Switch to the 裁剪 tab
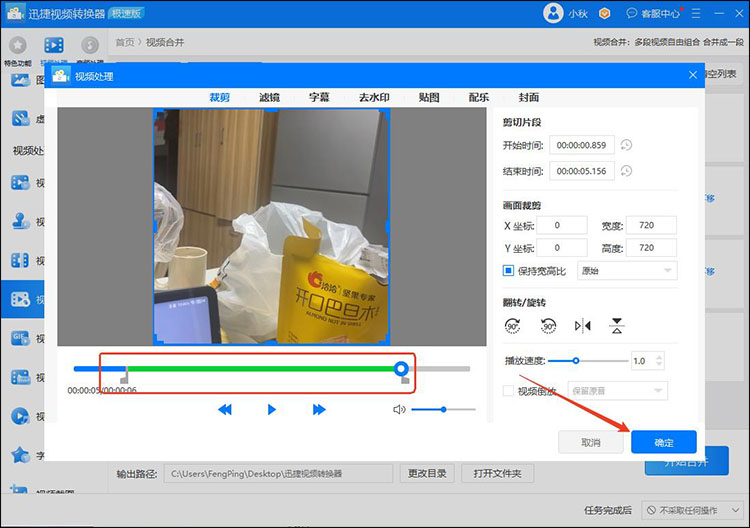 220,98
